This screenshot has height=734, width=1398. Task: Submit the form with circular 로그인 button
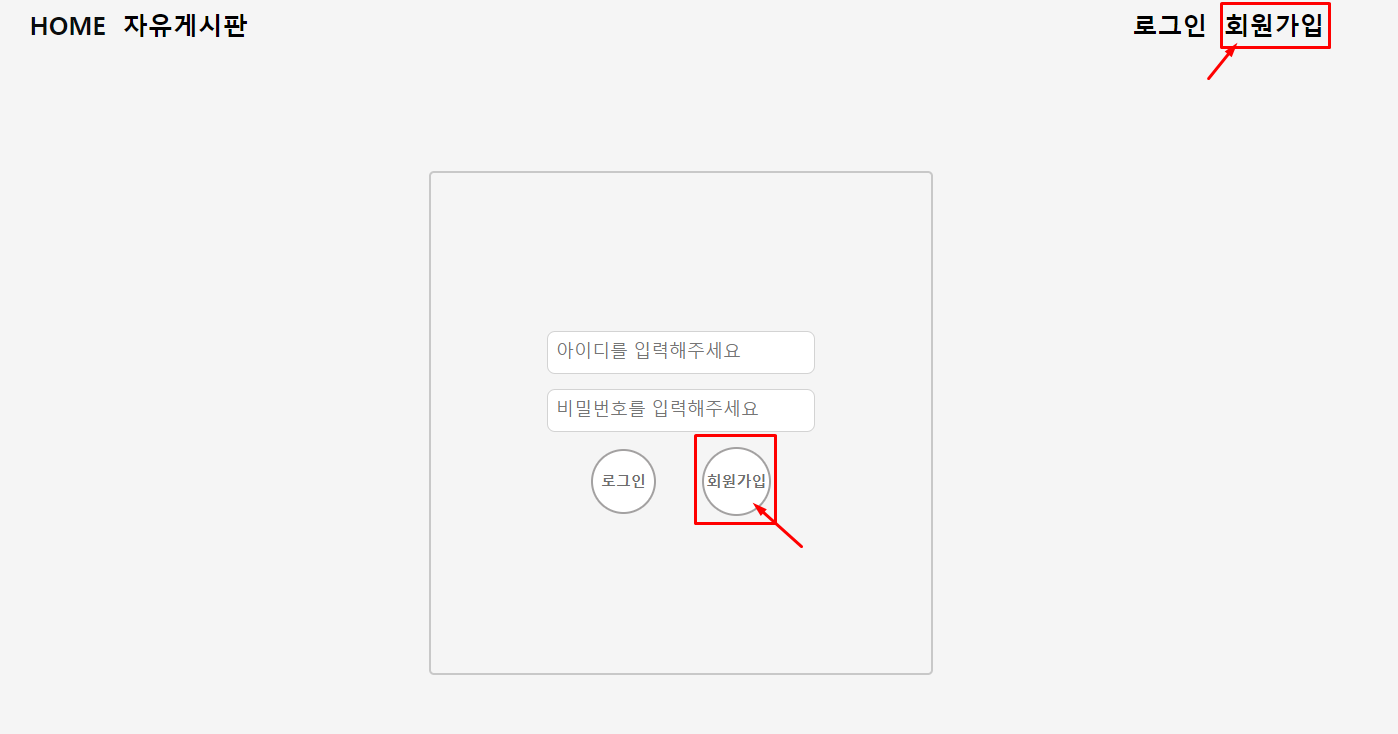[x=624, y=481]
